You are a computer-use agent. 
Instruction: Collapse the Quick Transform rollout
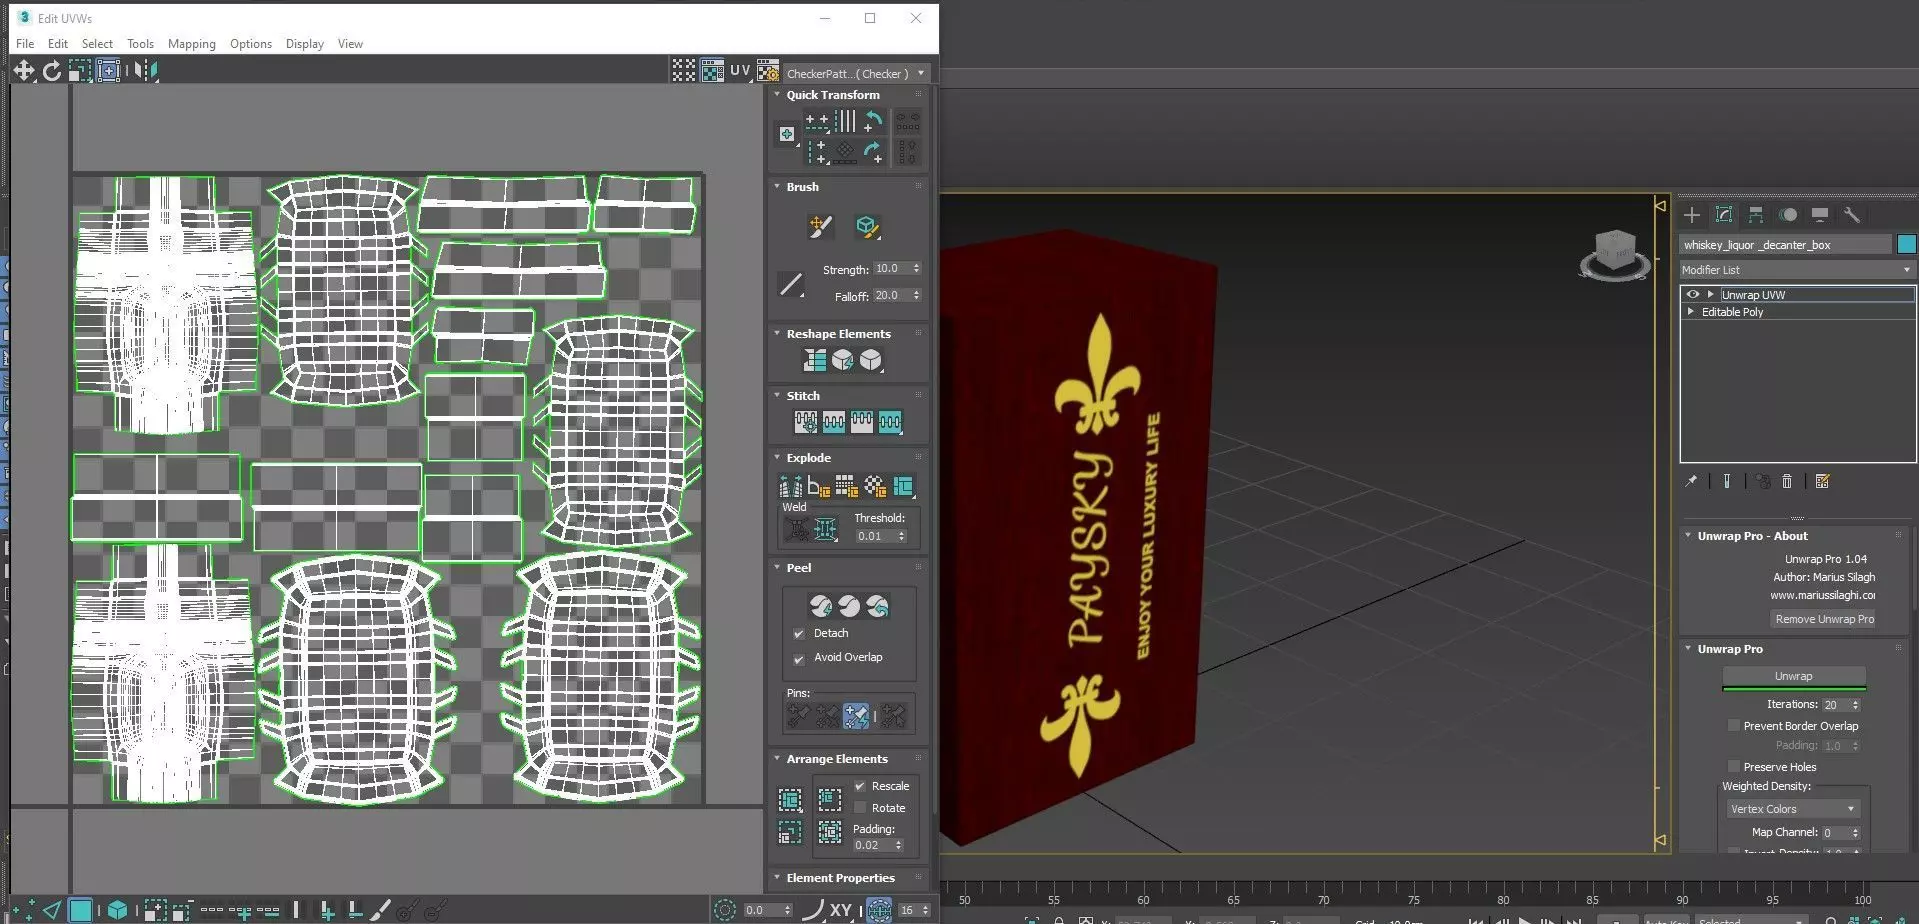pos(777,95)
